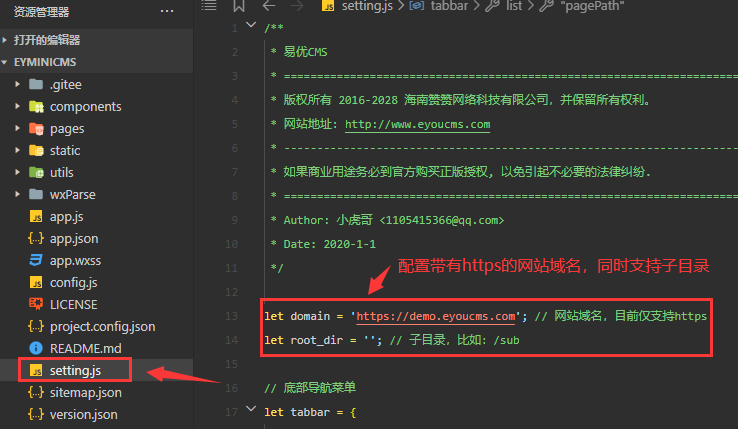The width and height of the screenshot is (738, 429).
Task: Expand the static folder arrow
Action: [x=17, y=150]
